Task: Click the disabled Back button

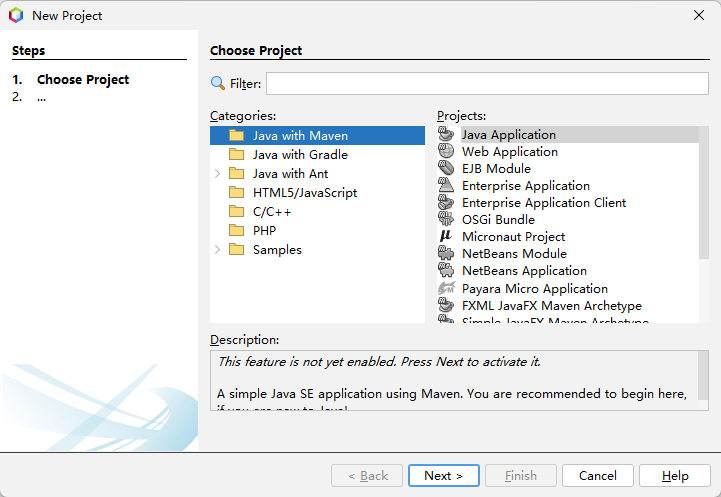Action: [367, 475]
